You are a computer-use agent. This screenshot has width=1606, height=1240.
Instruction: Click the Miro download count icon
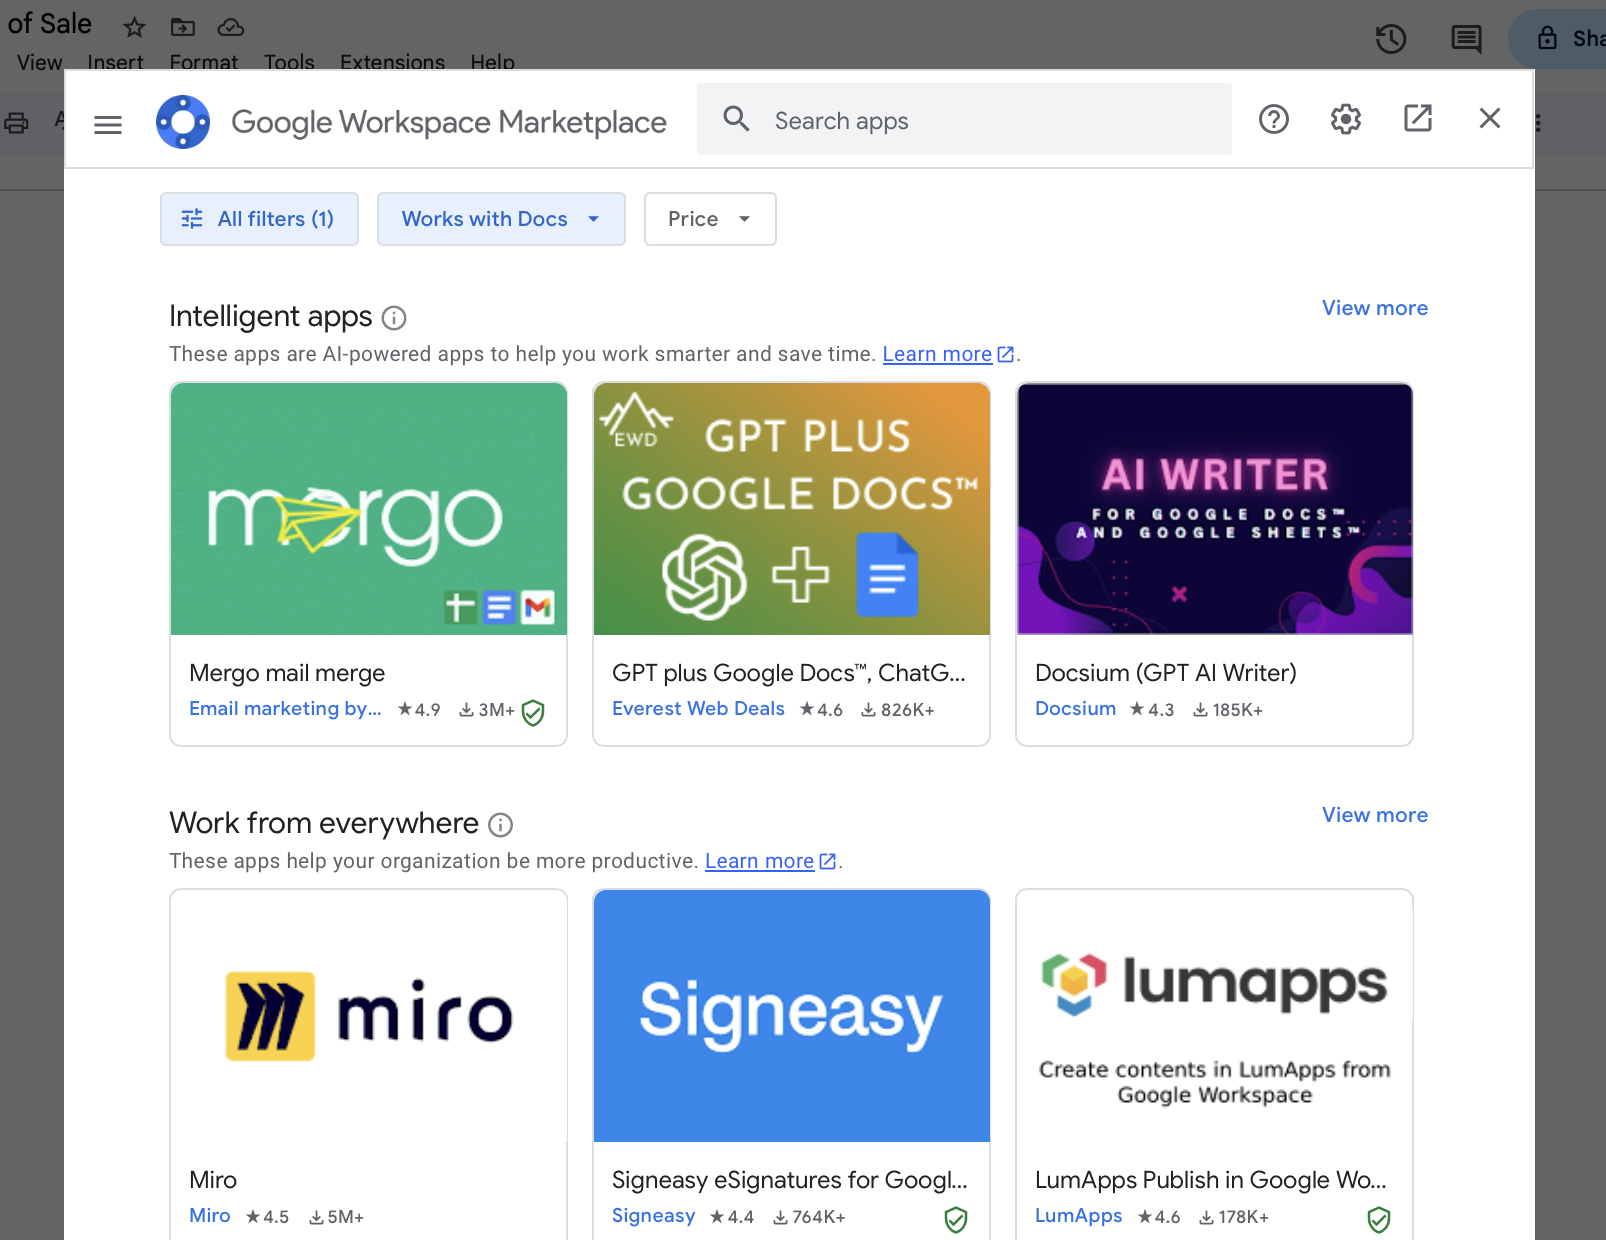click(x=316, y=1217)
